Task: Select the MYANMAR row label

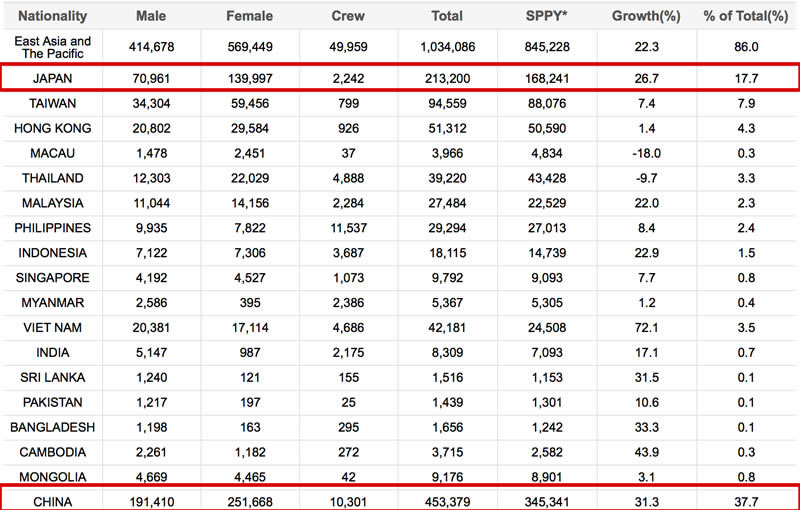Action: click(53, 303)
